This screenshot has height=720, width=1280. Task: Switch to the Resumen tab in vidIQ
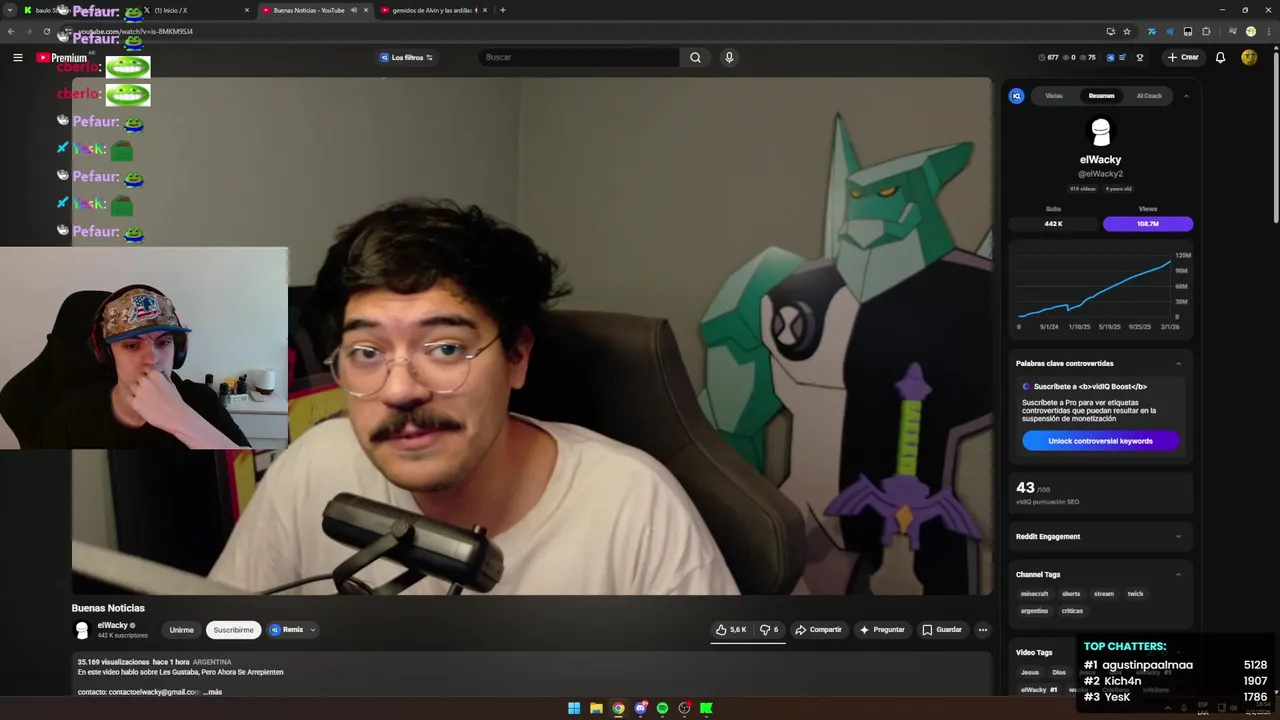point(1101,96)
